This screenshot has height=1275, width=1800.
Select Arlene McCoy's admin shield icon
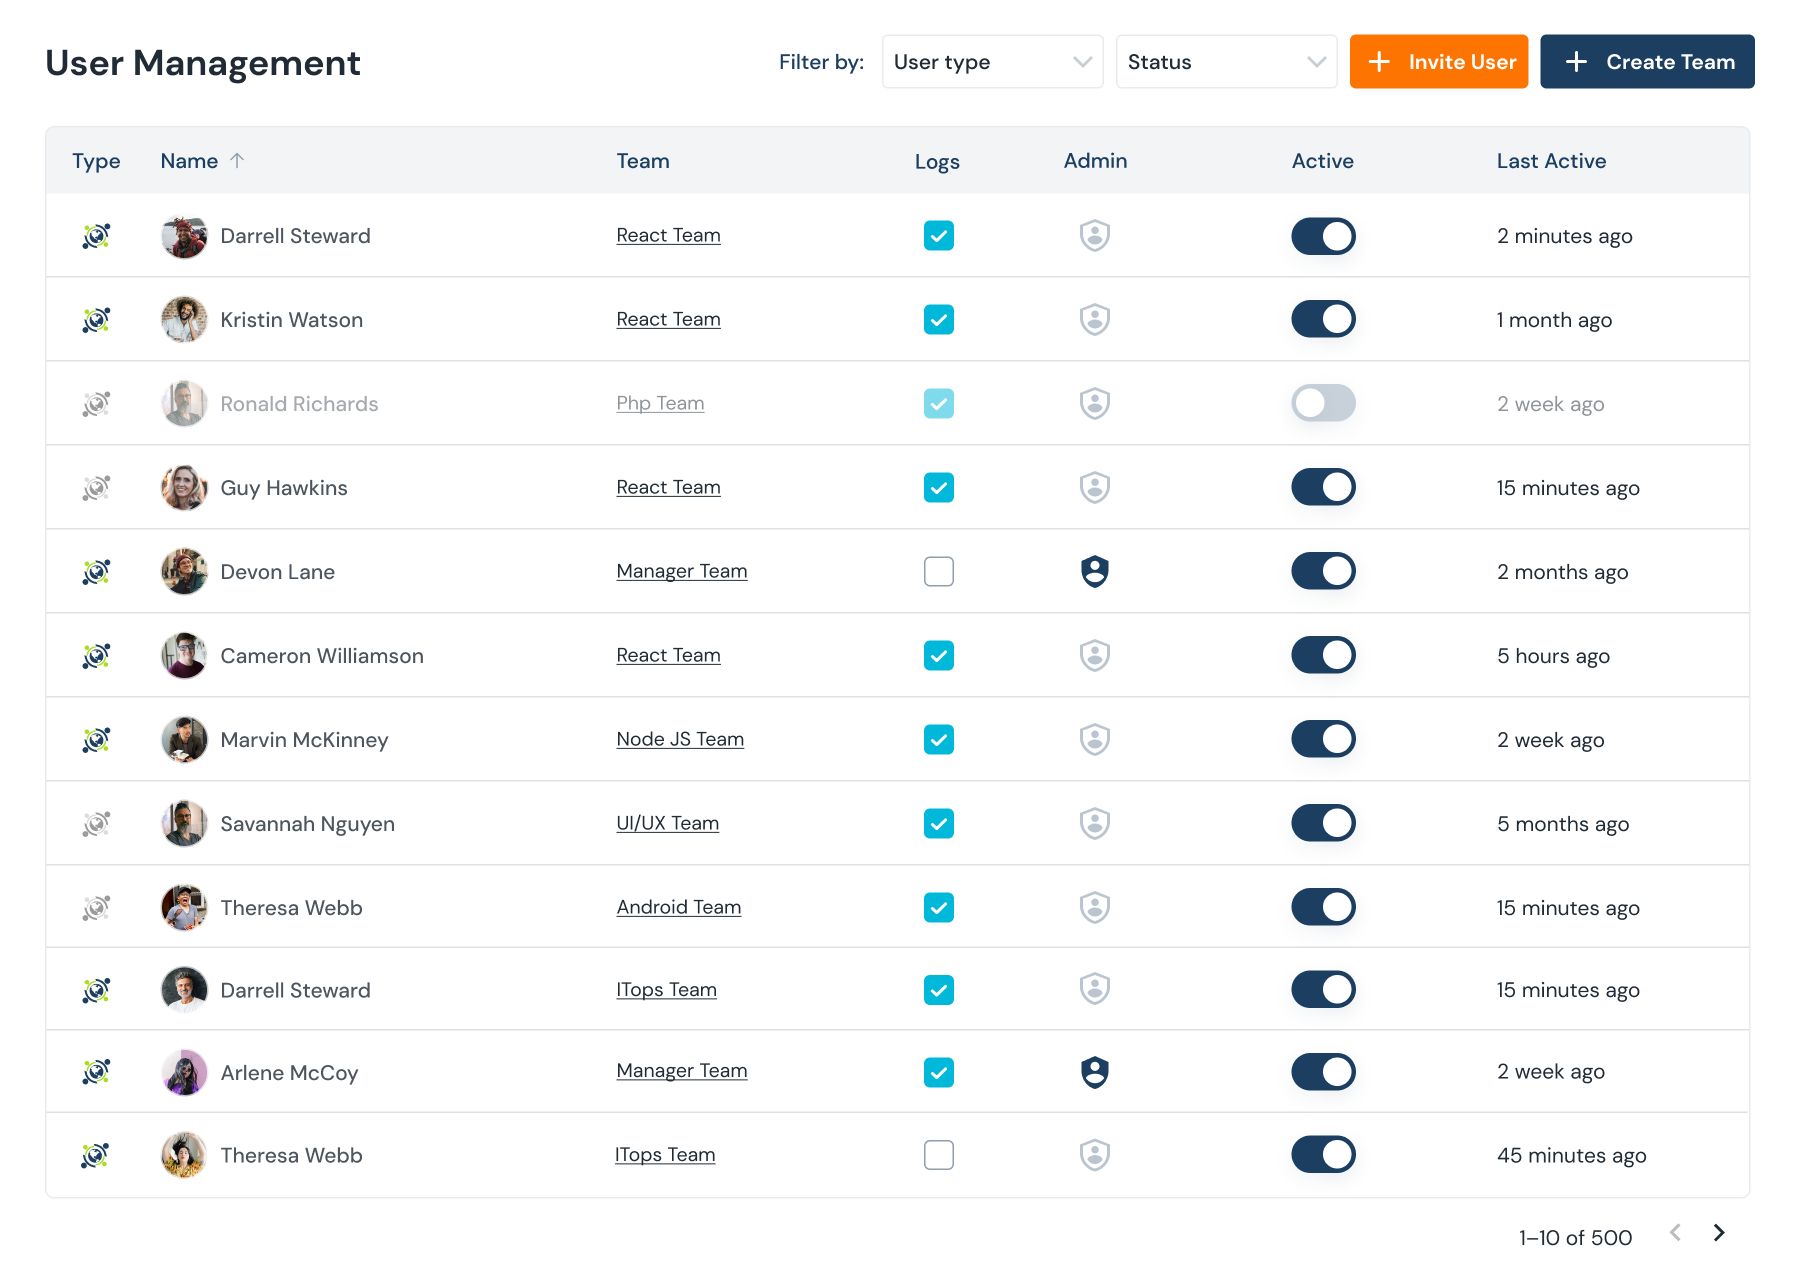tap(1095, 1071)
